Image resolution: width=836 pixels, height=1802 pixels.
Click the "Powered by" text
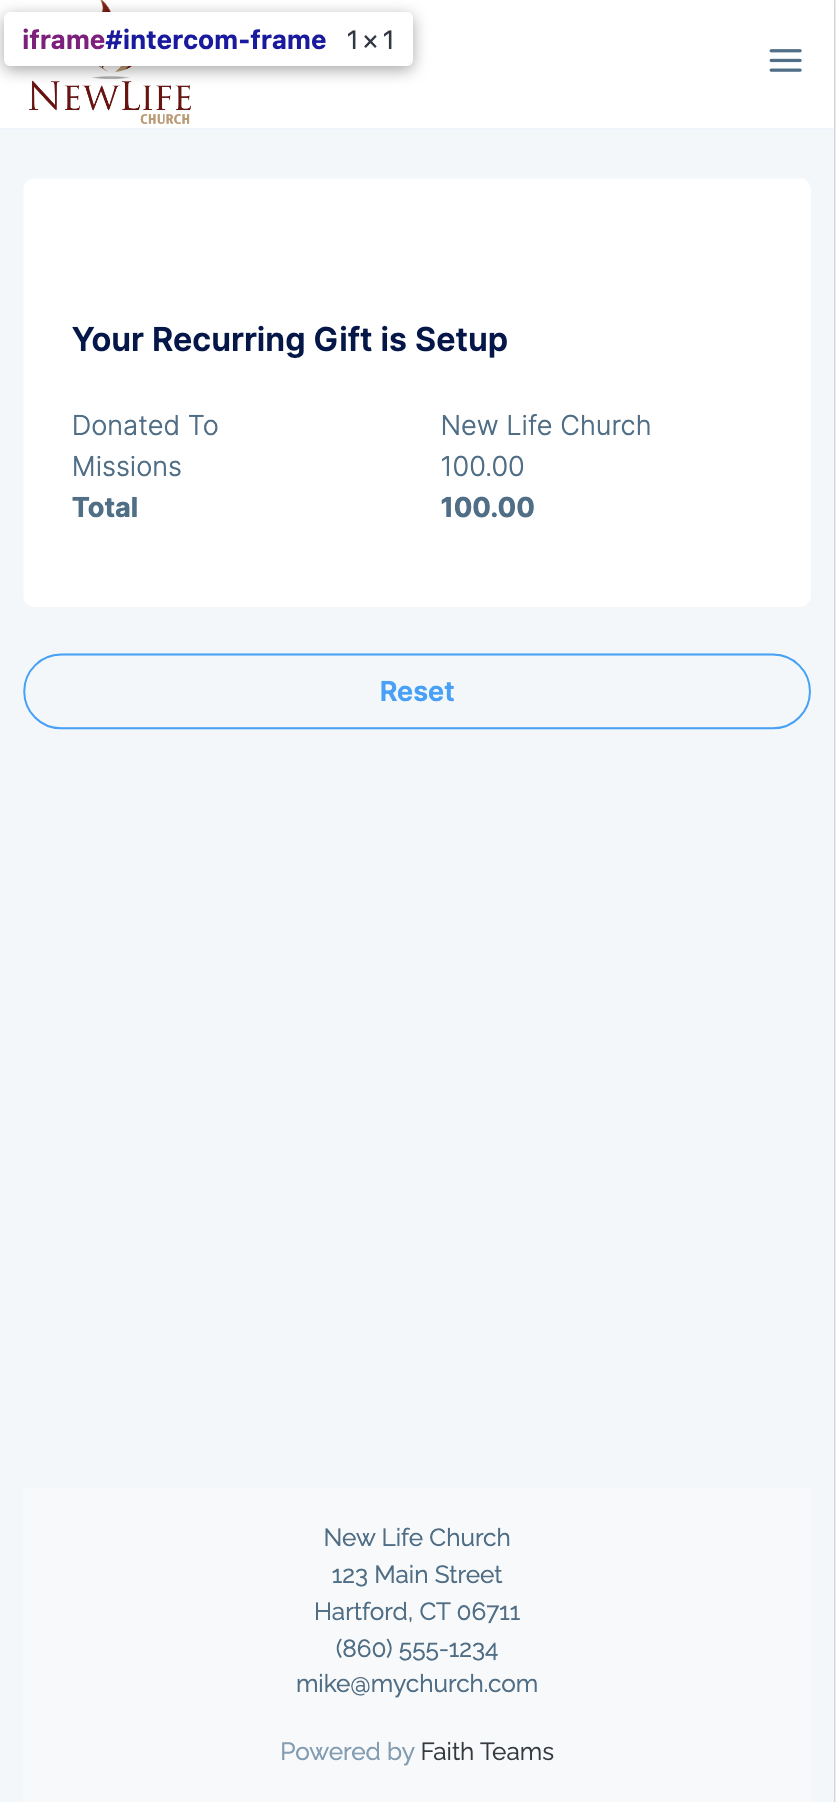[347, 1751]
